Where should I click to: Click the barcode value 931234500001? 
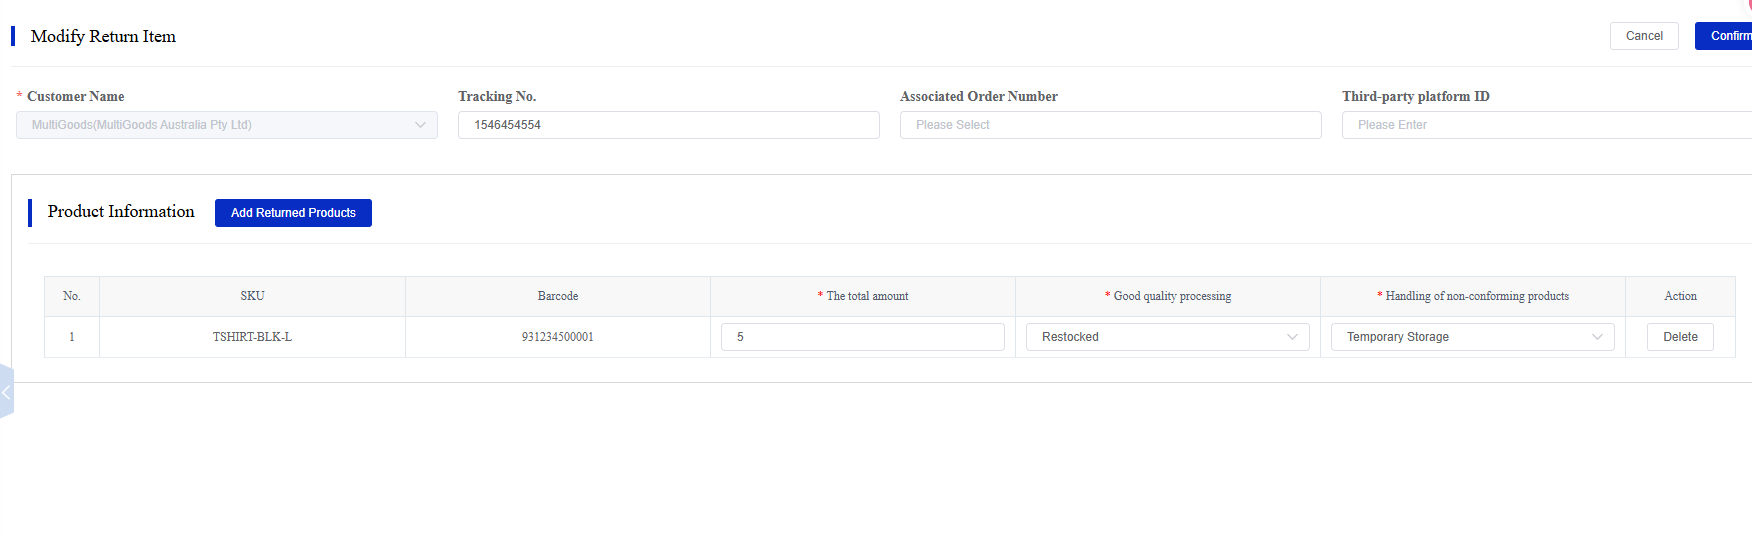tap(558, 337)
